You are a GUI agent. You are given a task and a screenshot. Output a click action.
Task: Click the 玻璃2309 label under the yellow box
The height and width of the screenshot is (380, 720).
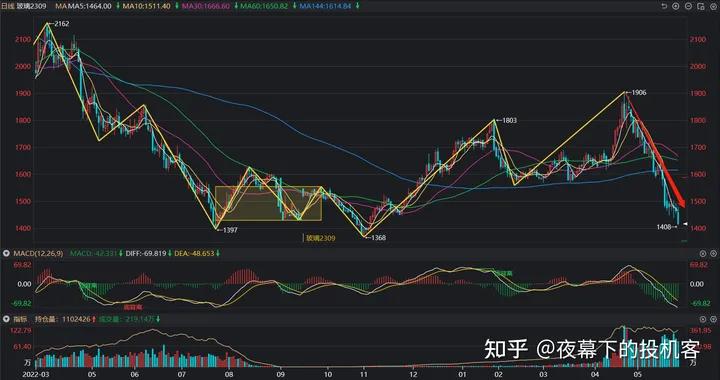click(321, 238)
